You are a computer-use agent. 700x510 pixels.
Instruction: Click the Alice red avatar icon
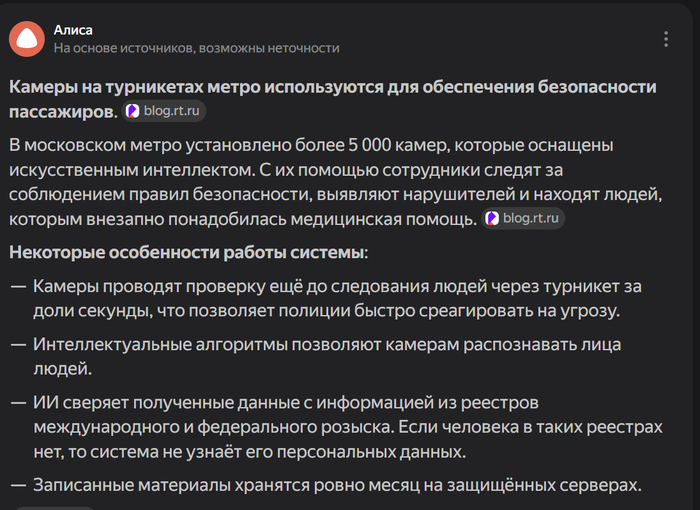pyautogui.click(x=26, y=39)
